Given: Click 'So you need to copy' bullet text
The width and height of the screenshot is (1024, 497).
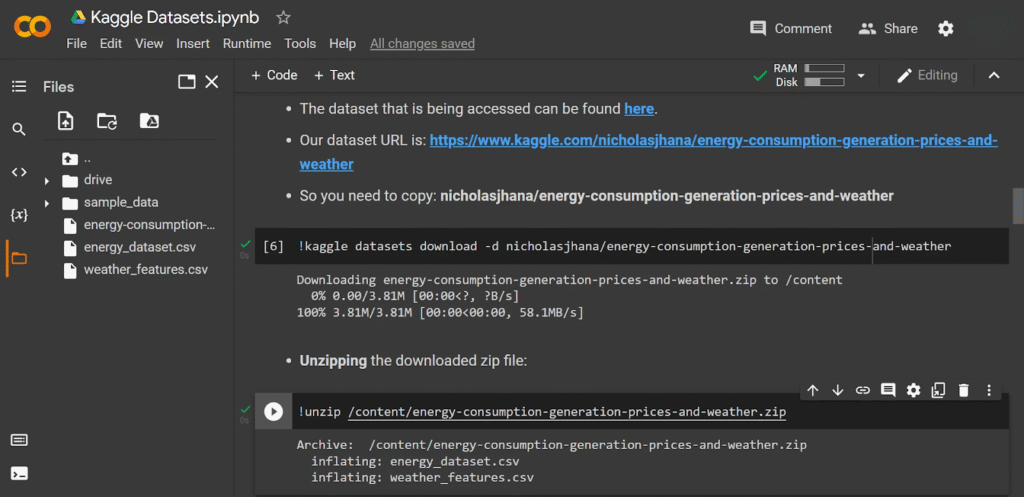Looking at the screenshot, I should pos(596,195).
